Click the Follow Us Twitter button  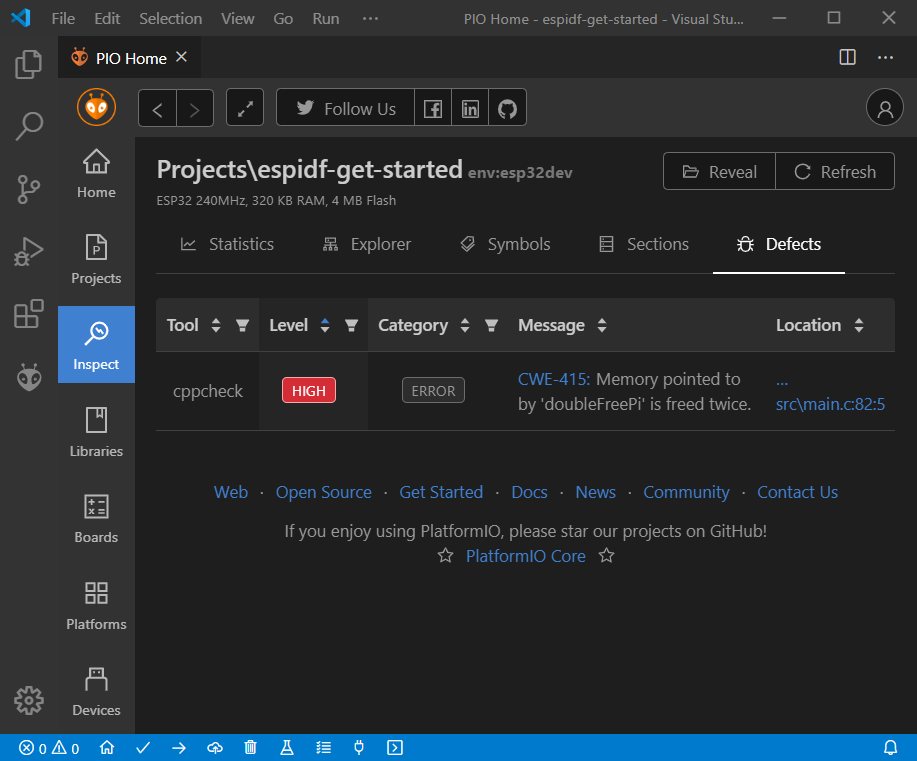coord(345,108)
